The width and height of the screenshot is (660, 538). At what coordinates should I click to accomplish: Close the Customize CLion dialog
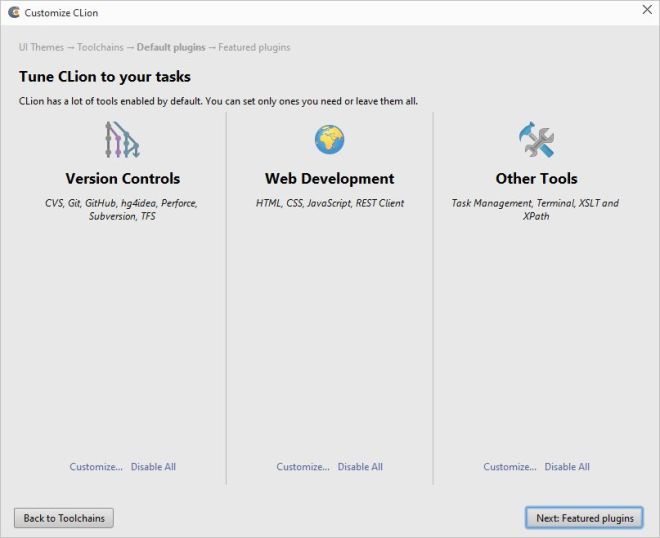(645, 12)
